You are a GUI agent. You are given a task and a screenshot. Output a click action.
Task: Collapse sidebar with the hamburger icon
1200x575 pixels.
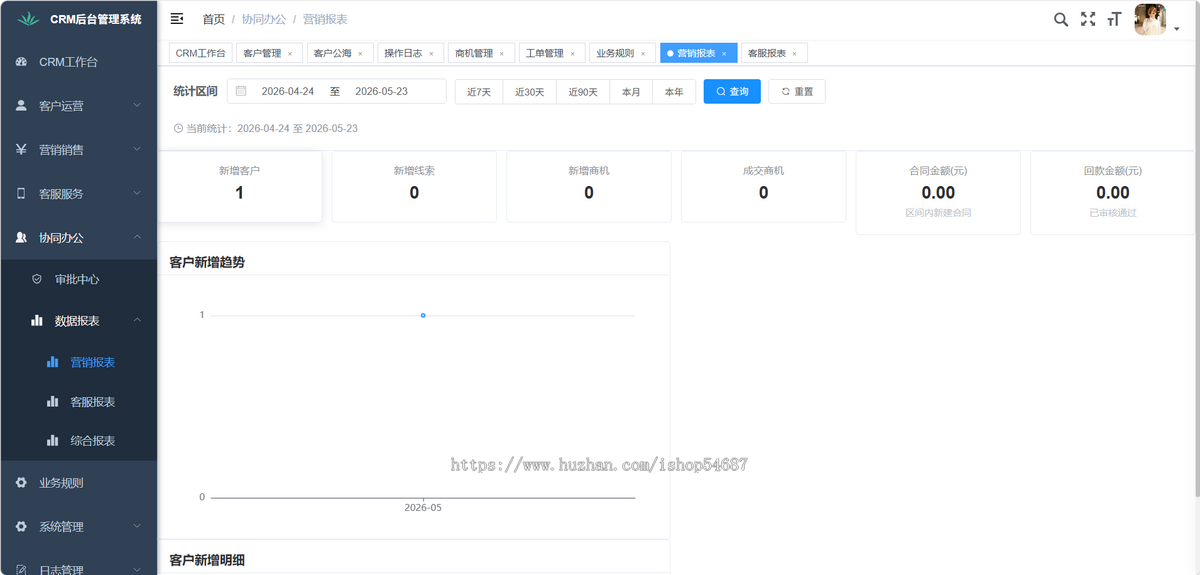point(177,19)
